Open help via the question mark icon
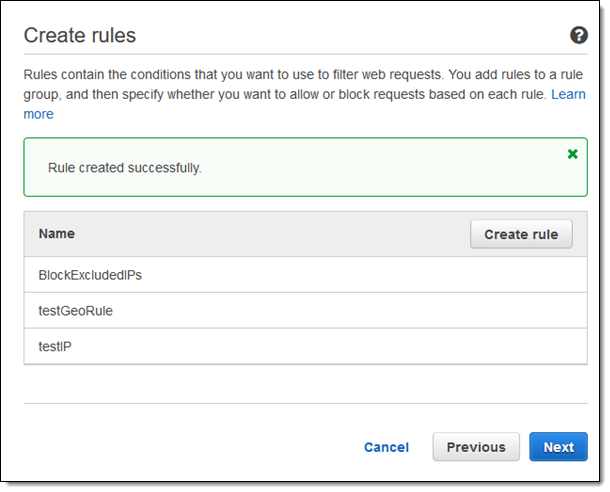This screenshot has height=492, width=610. (x=578, y=35)
